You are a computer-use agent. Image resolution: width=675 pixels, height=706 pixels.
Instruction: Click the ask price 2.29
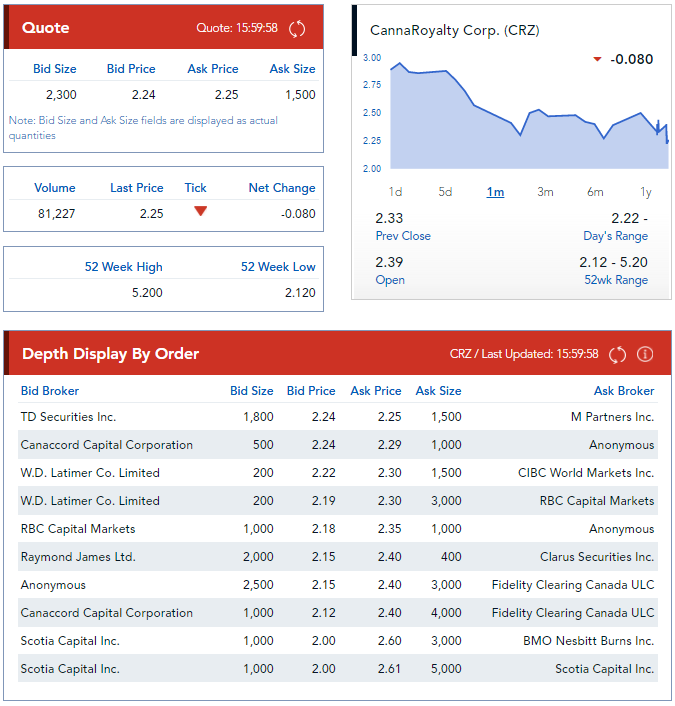click(390, 445)
